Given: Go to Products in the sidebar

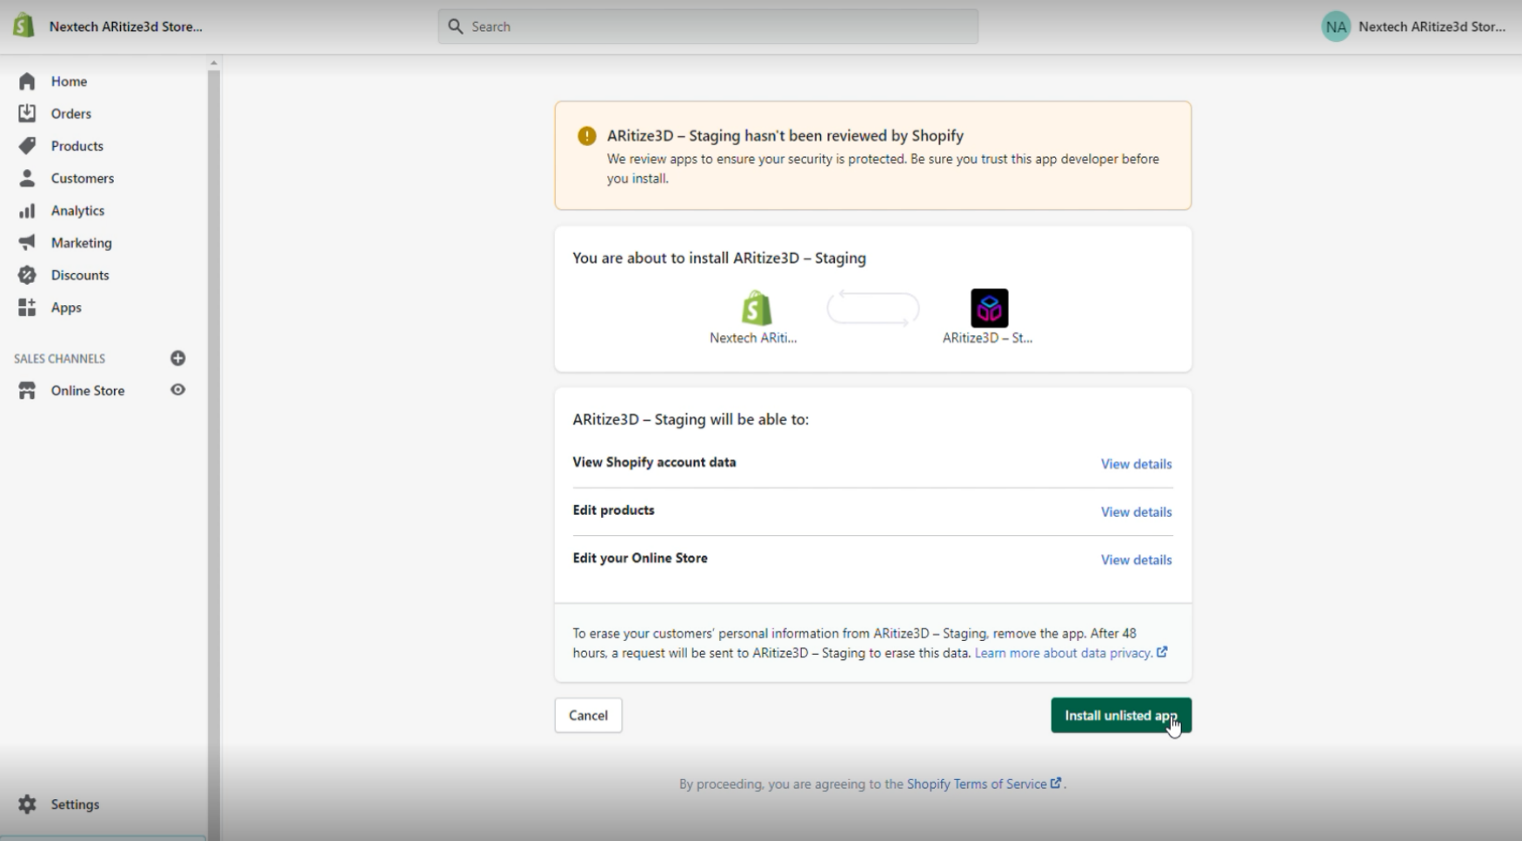Looking at the screenshot, I should tap(77, 146).
